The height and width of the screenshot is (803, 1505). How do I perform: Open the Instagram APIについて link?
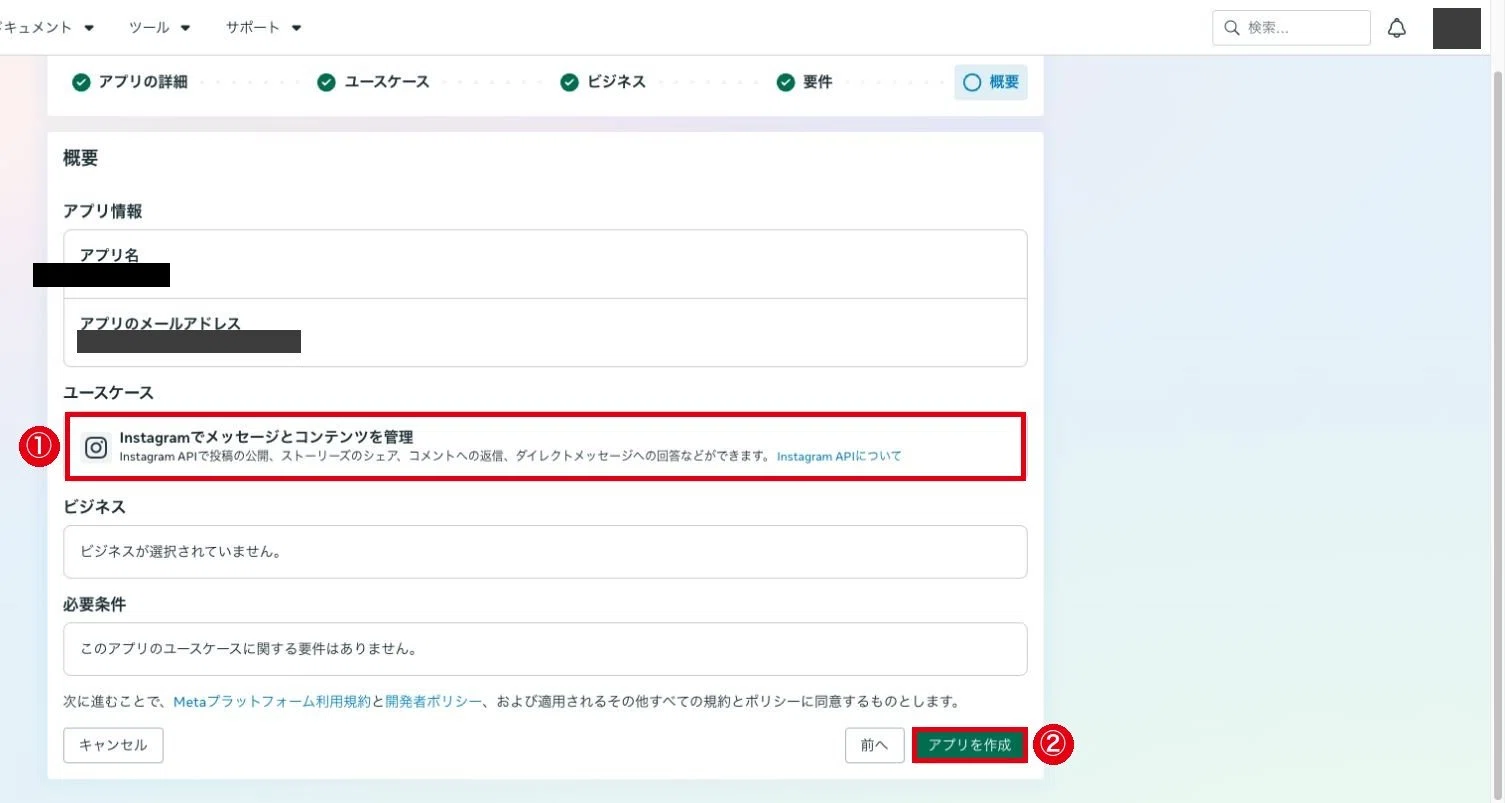pyautogui.click(x=839, y=456)
